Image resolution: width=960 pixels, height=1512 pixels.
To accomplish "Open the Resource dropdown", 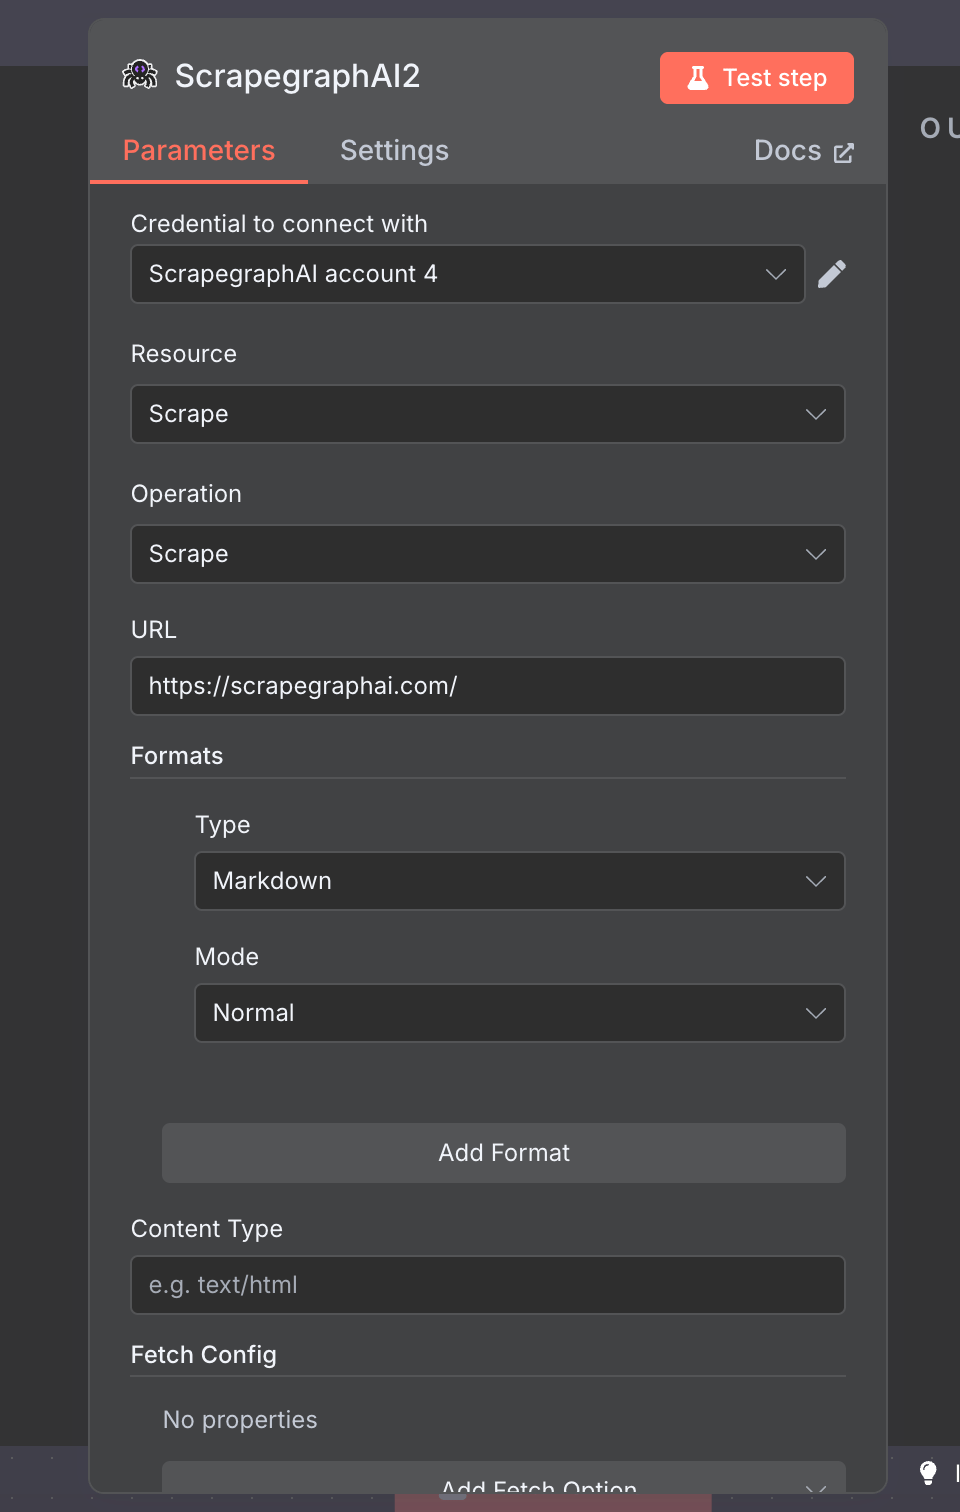I will coord(488,414).
